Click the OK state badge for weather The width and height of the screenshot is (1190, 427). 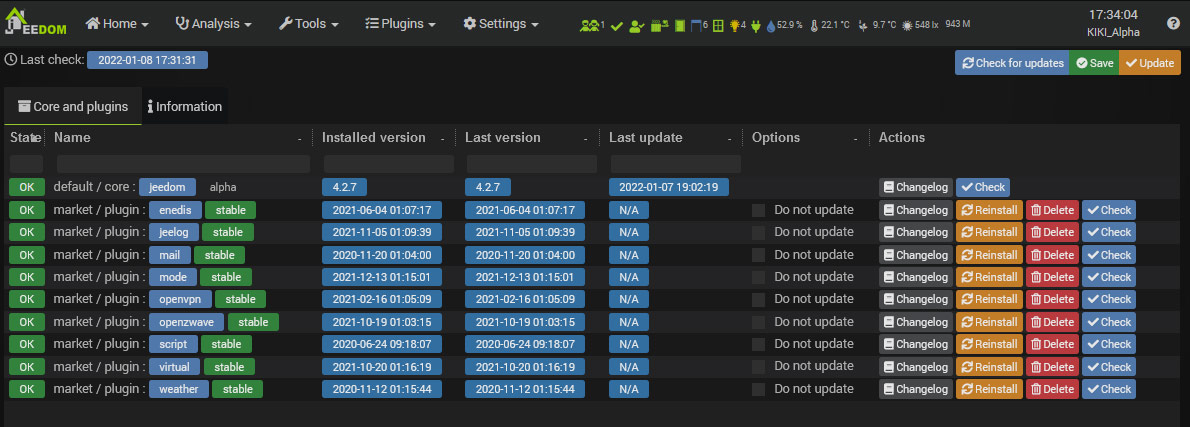[x=27, y=389]
